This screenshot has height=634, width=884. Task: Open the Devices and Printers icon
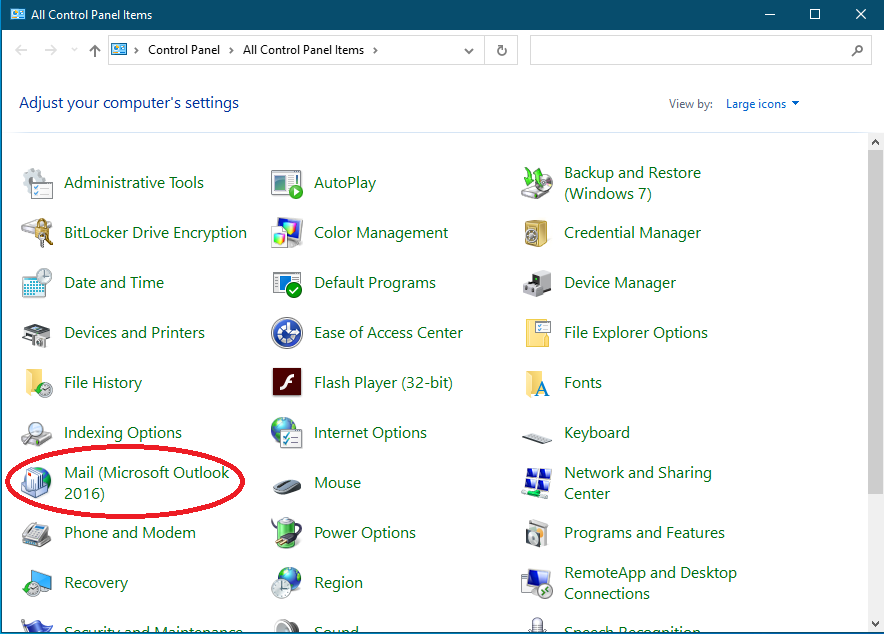[x=37, y=334]
